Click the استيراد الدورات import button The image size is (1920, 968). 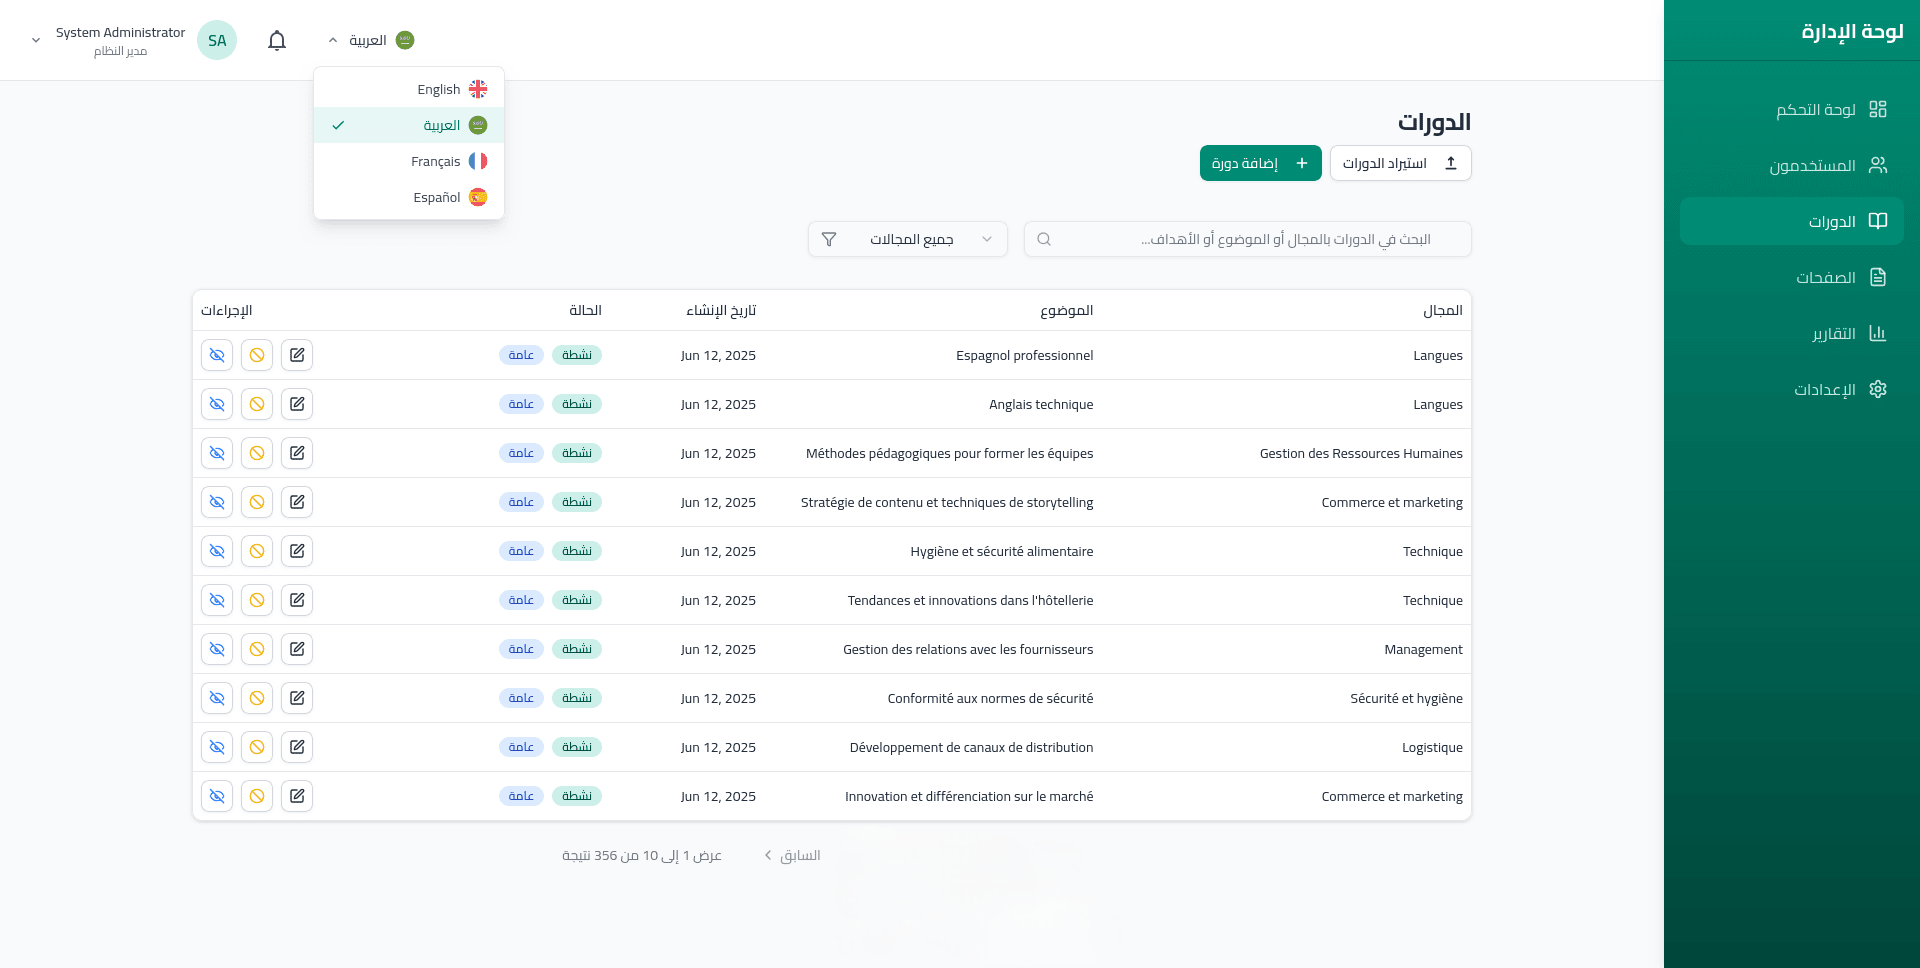(1400, 163)
